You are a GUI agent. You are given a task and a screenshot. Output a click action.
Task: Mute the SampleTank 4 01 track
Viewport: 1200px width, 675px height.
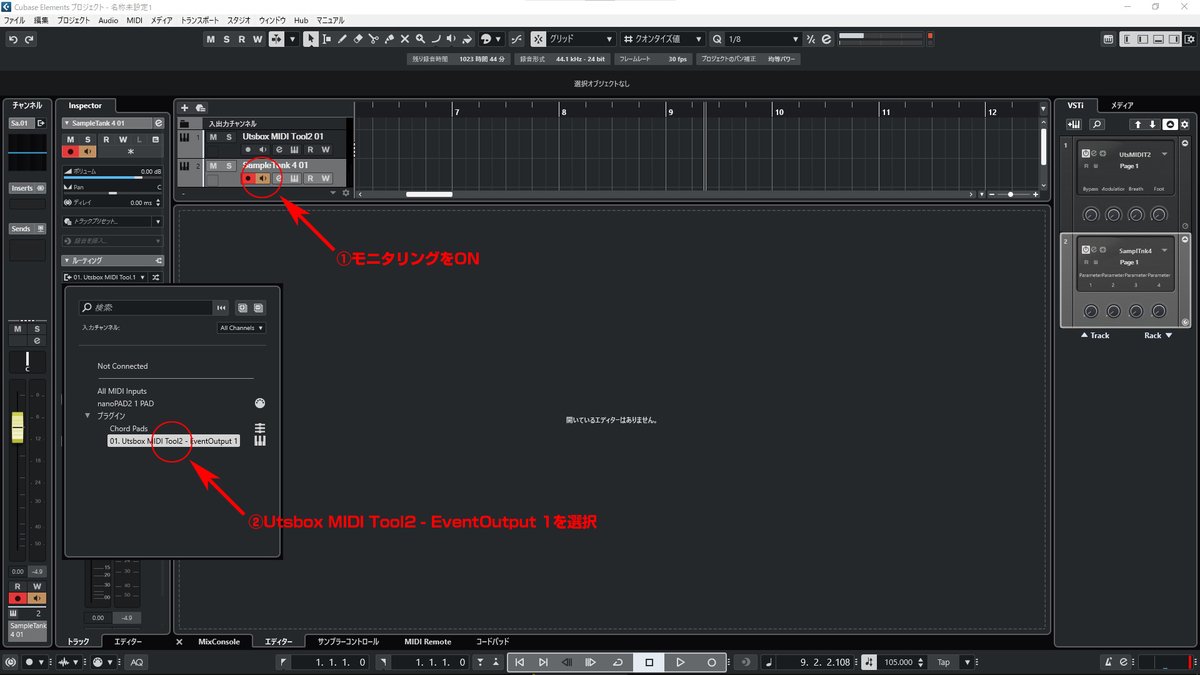[x=213, y=165]
